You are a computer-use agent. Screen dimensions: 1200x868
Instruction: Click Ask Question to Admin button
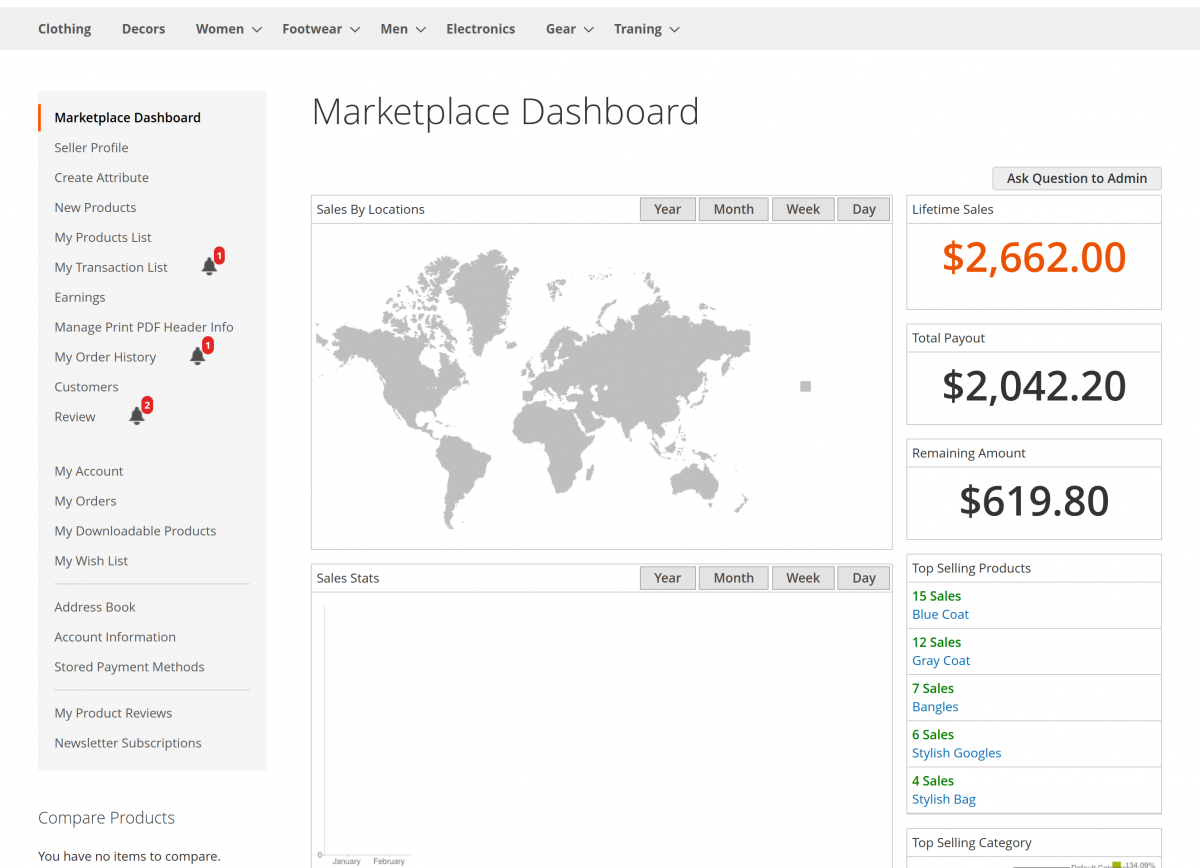pyautogui.click(x=1077, y=178)
